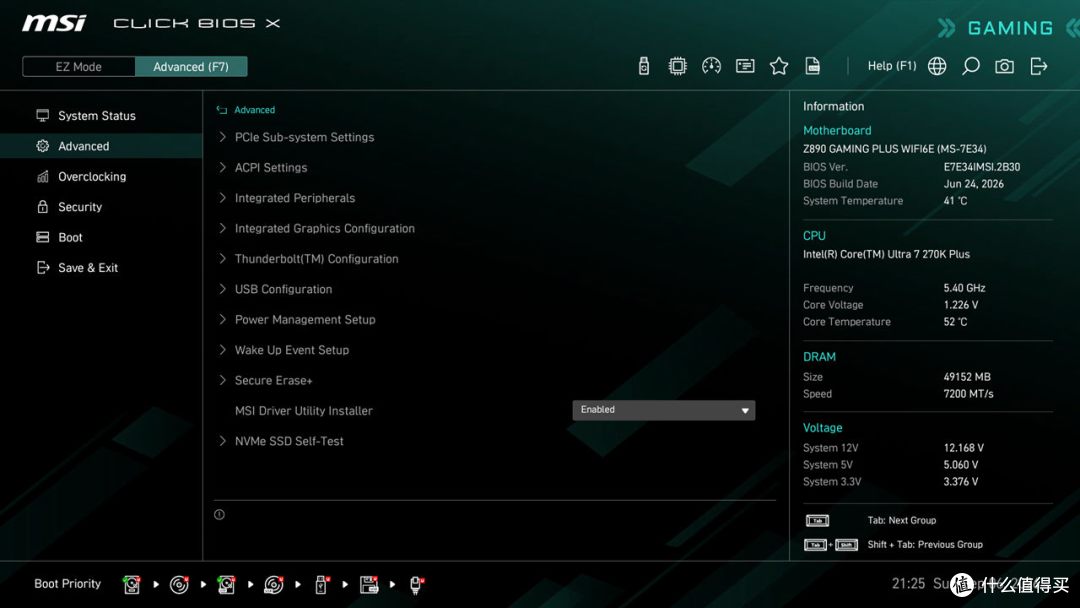The image size is (1080, 608).
Task: Click the info circle icon below the settings list
Action: pyautogui.click(x=219, y=514)
